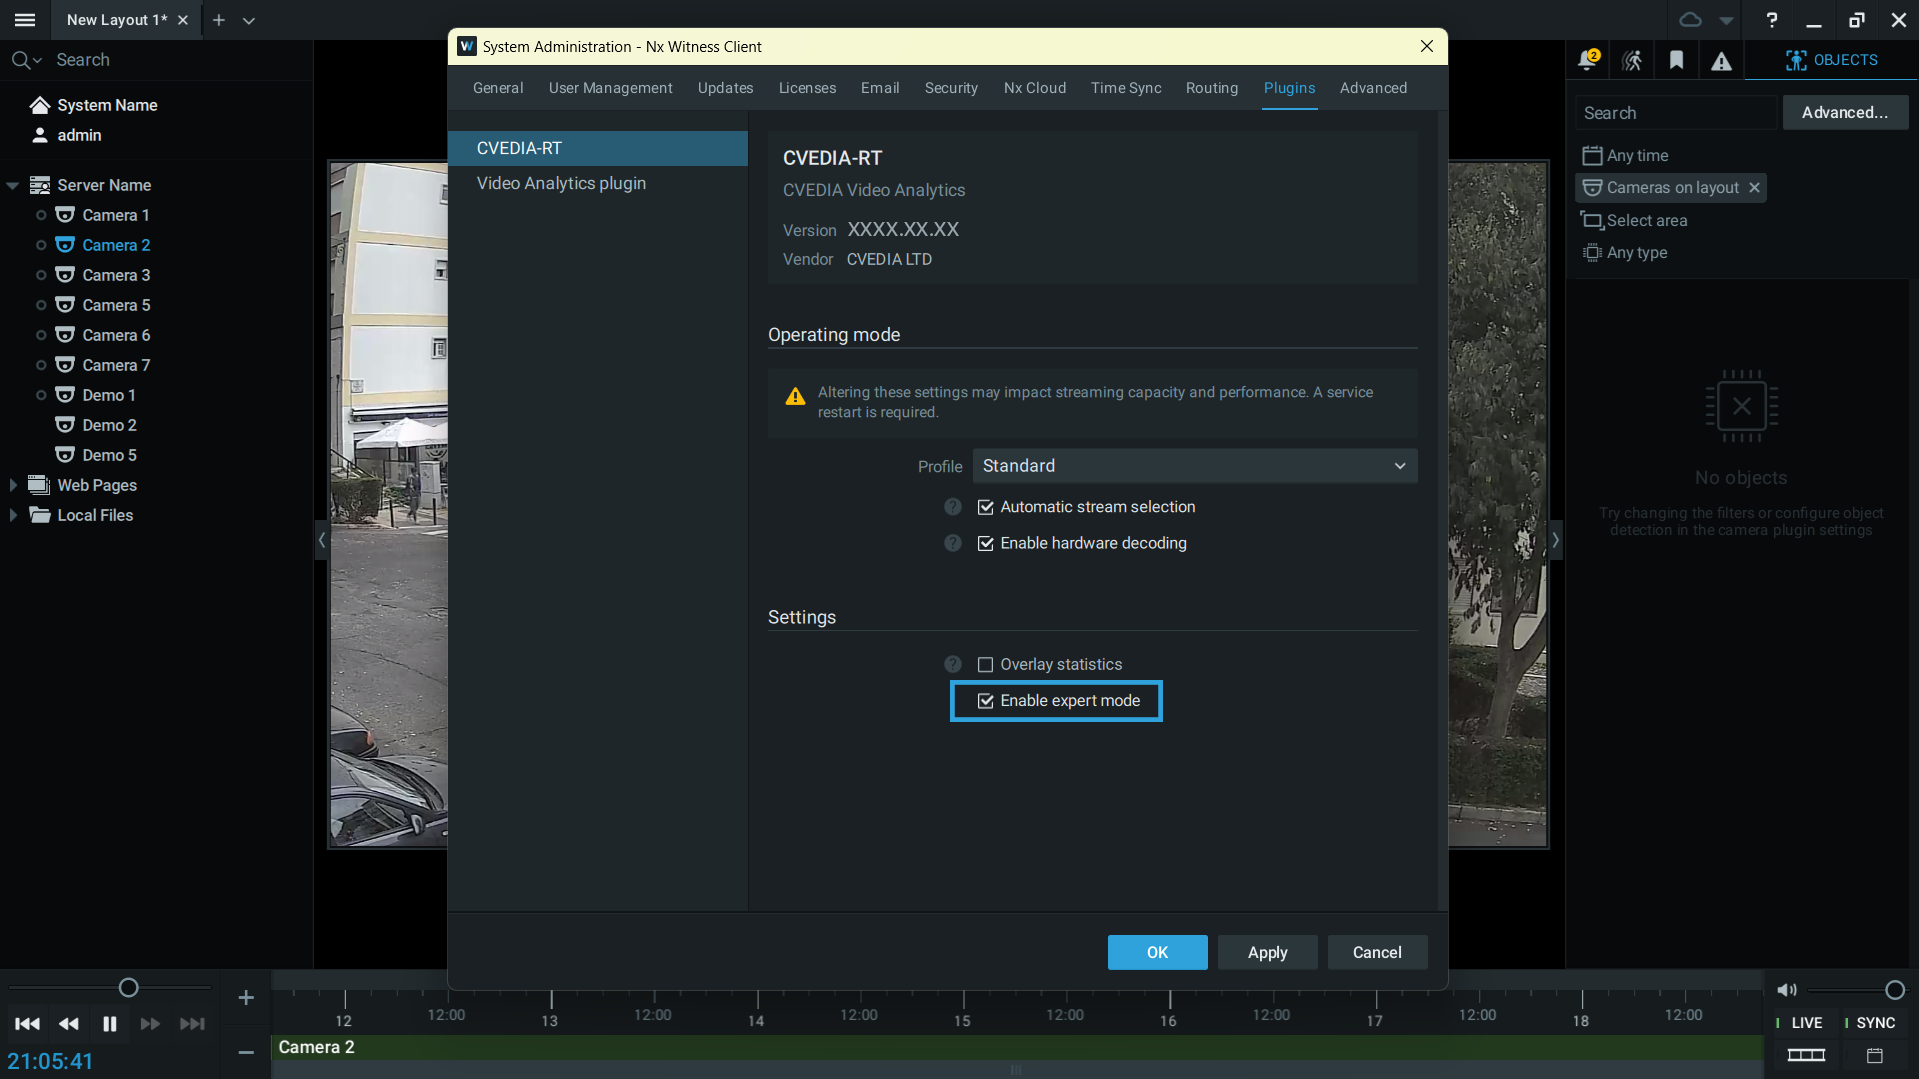Click the Camera 3 camera icon
This screenshot has width=1919, height=1079.
[x=65, y=275]
